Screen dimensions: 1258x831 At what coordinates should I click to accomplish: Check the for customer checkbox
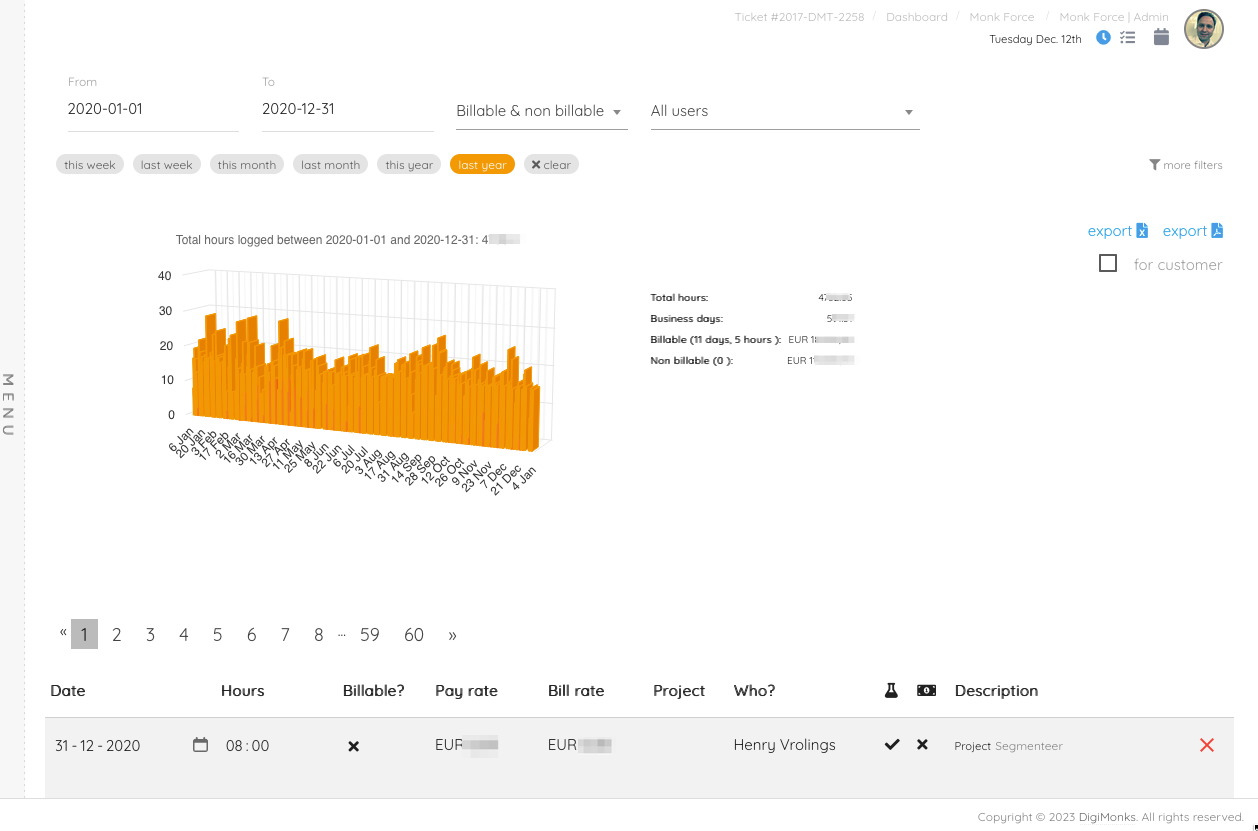coord(1108,263)
